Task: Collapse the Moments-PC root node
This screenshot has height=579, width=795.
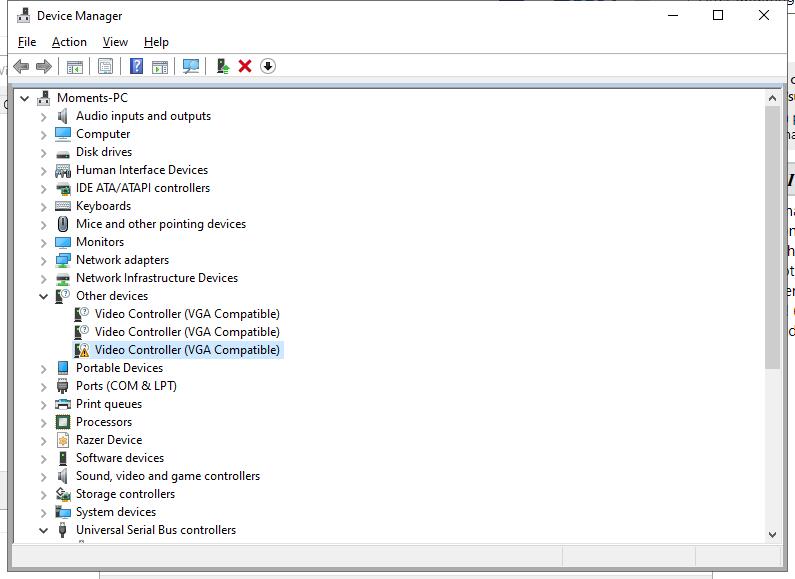Action: pyautogui.click(x=24, y=98)
